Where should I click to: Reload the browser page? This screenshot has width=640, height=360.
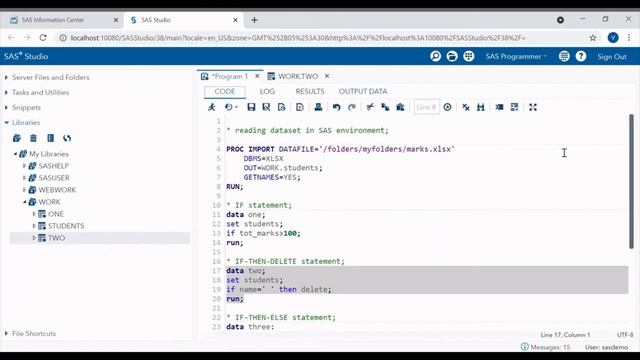tap(43, 38)
